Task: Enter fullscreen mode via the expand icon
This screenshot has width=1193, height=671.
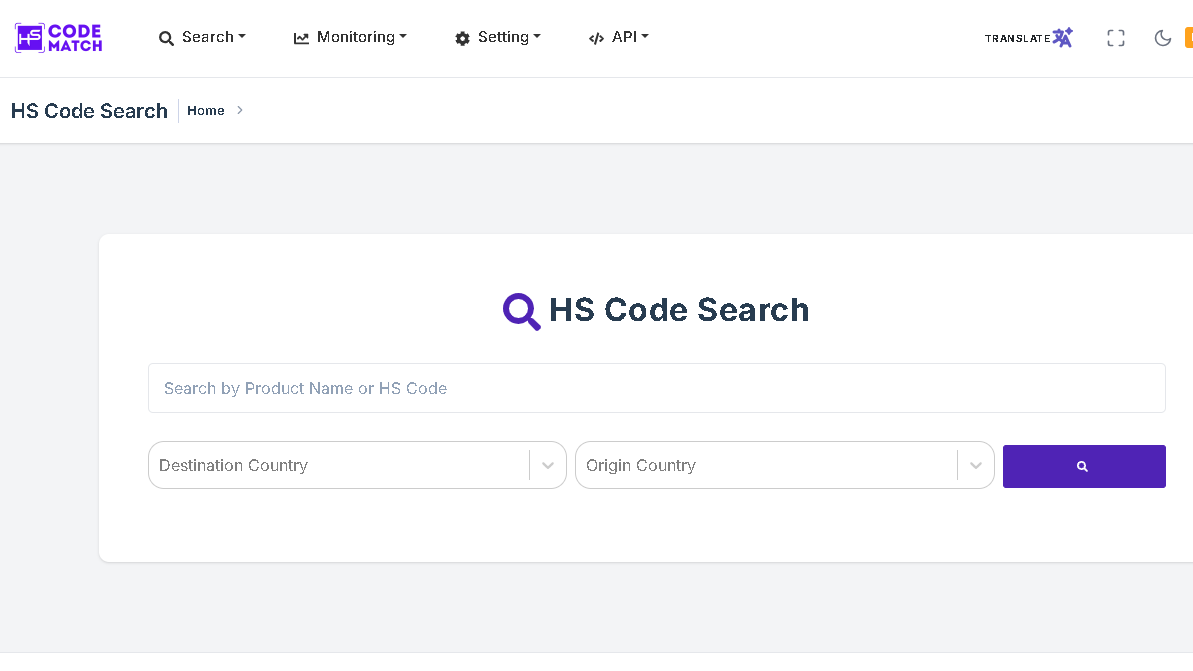Action: pos(1116,38)
